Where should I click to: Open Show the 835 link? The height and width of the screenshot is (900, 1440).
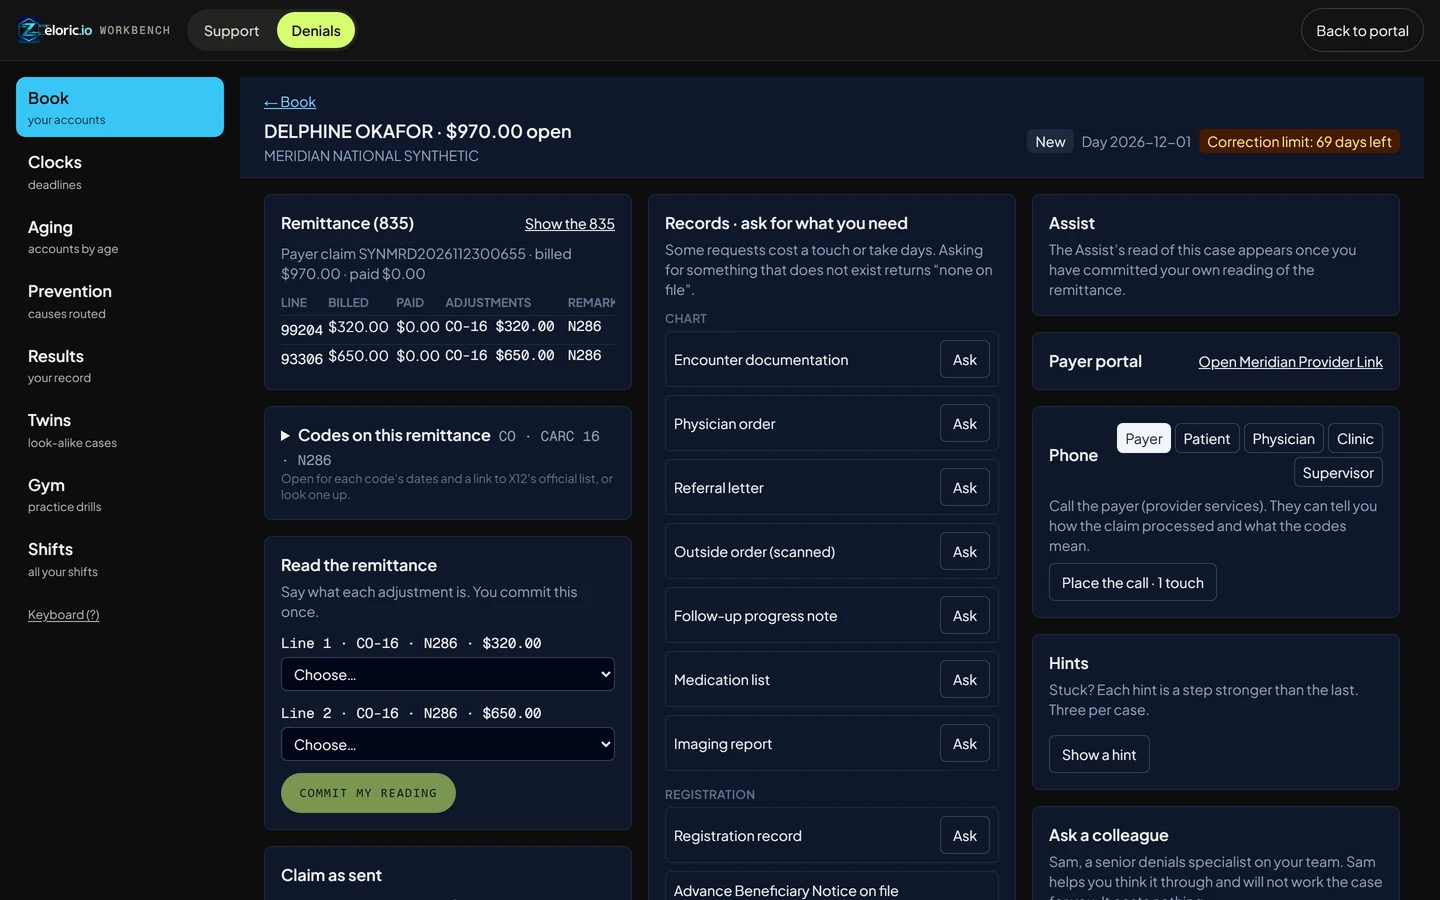point(570,224)
